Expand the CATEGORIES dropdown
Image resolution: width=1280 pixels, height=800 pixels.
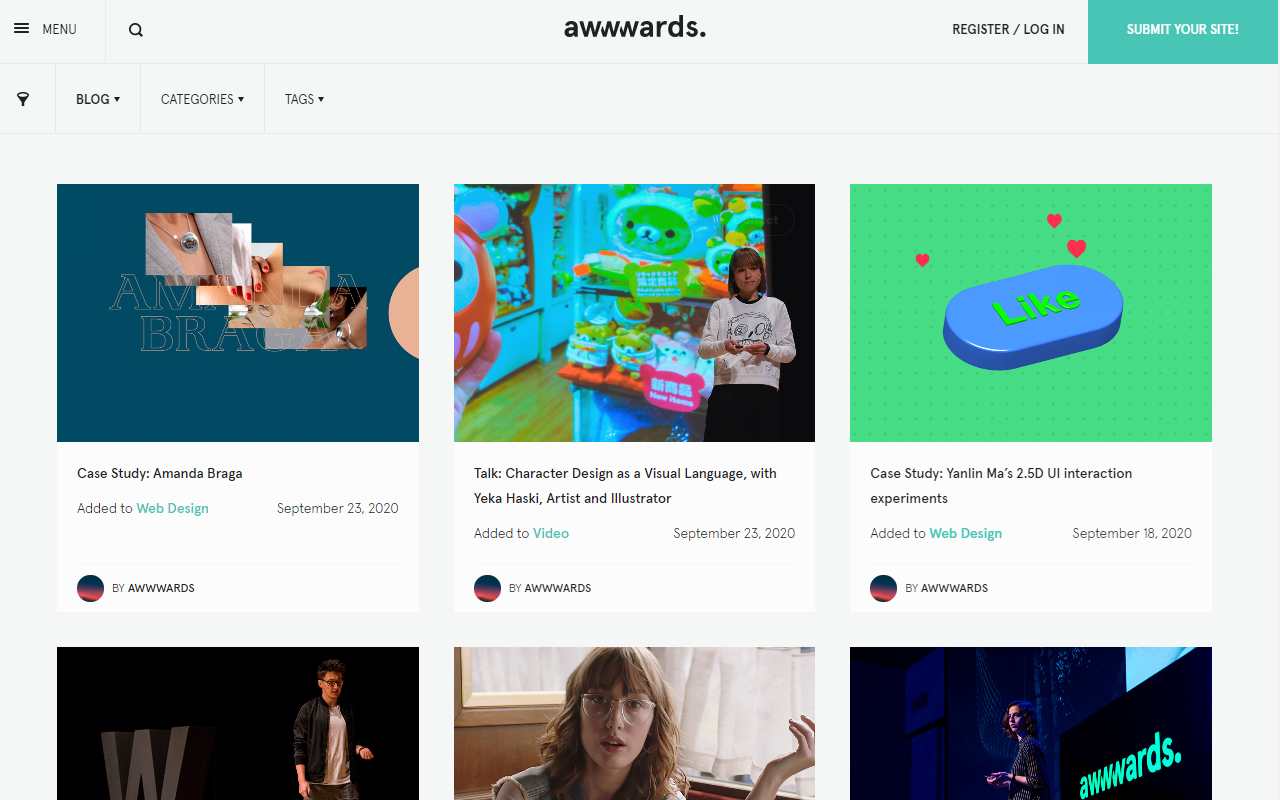point(202,99)
